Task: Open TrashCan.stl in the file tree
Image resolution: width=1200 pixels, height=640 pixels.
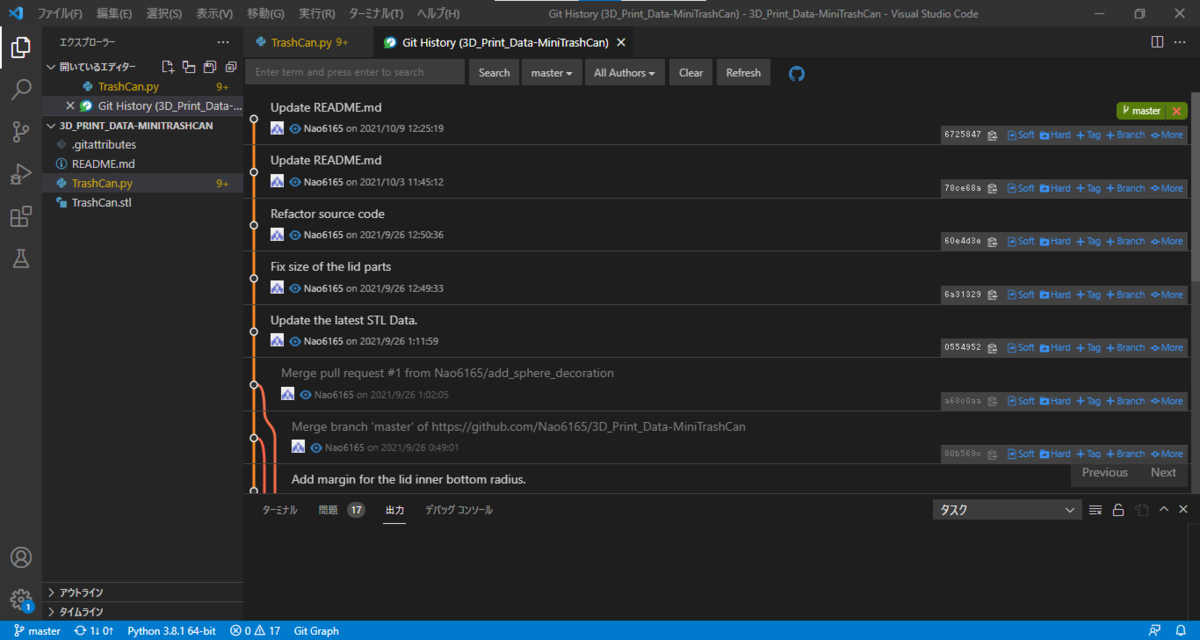Action: click(142, 202)
